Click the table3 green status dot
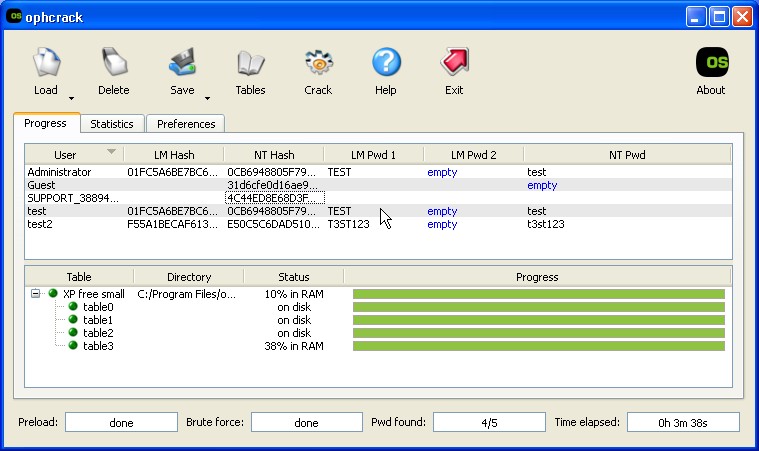 [x=73, y=346]
